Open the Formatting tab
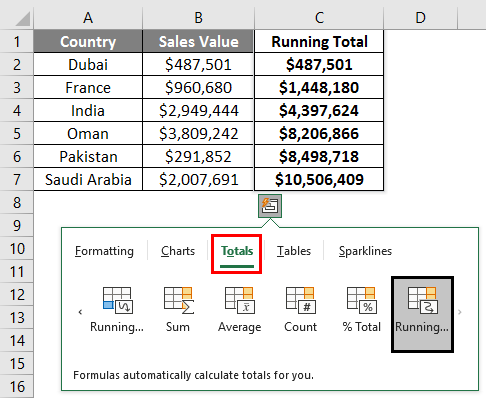This screenshot has height=398, width=486. (x=104, y=251)
